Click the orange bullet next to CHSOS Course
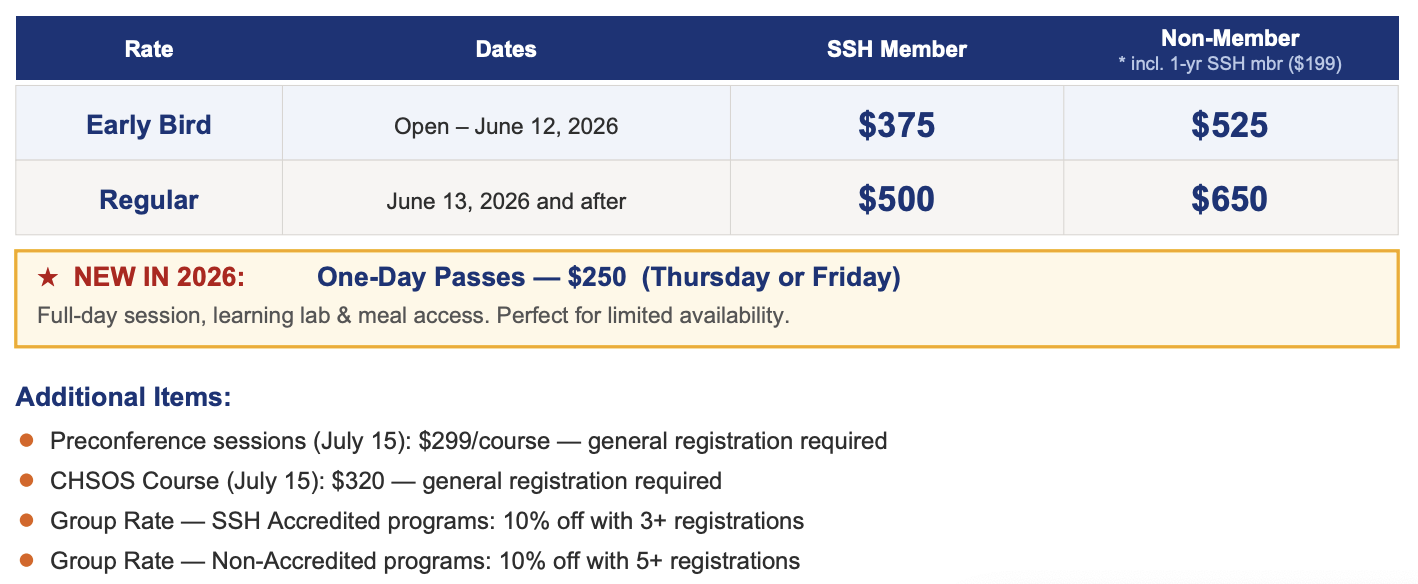The image size is (1418, 584). click(x=27, y=480)
